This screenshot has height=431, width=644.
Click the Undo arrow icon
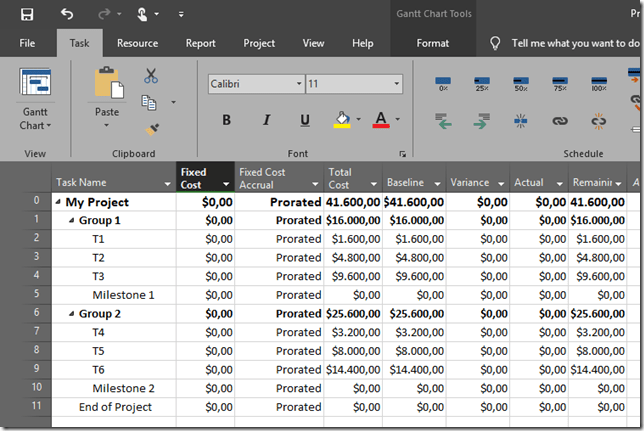[x=67, y=14]
